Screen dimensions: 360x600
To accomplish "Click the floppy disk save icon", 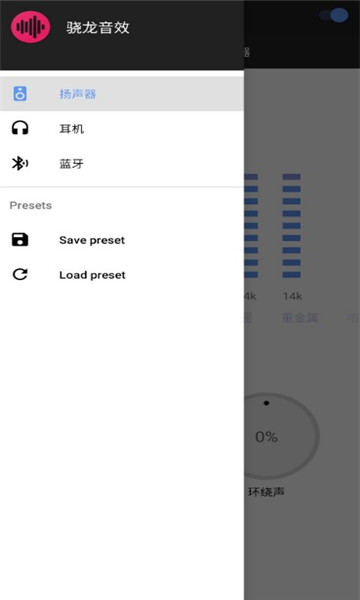I will point(20,240).
